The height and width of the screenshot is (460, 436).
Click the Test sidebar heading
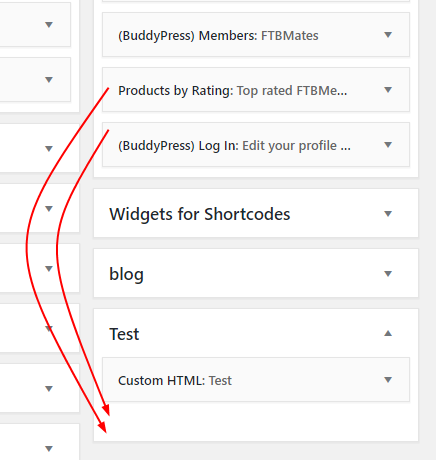[124, 334]
